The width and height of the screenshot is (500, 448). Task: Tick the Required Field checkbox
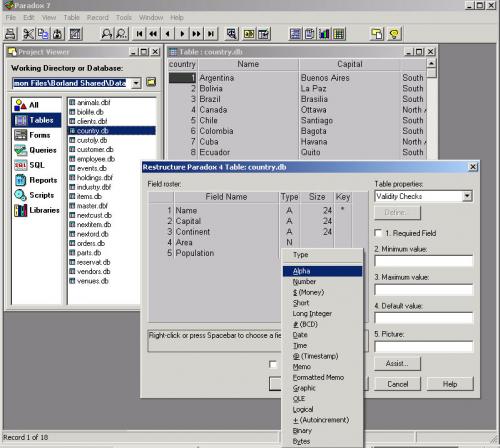[378, 233]
